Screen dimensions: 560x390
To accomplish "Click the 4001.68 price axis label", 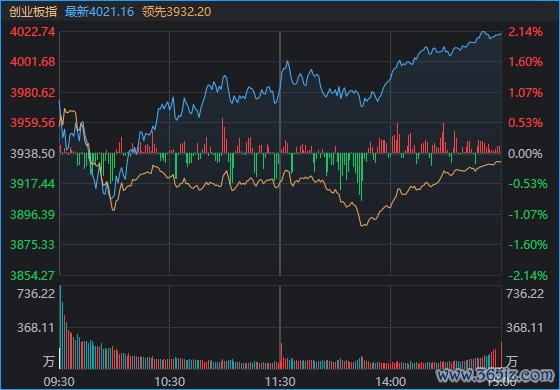I will tap(32, 62).
